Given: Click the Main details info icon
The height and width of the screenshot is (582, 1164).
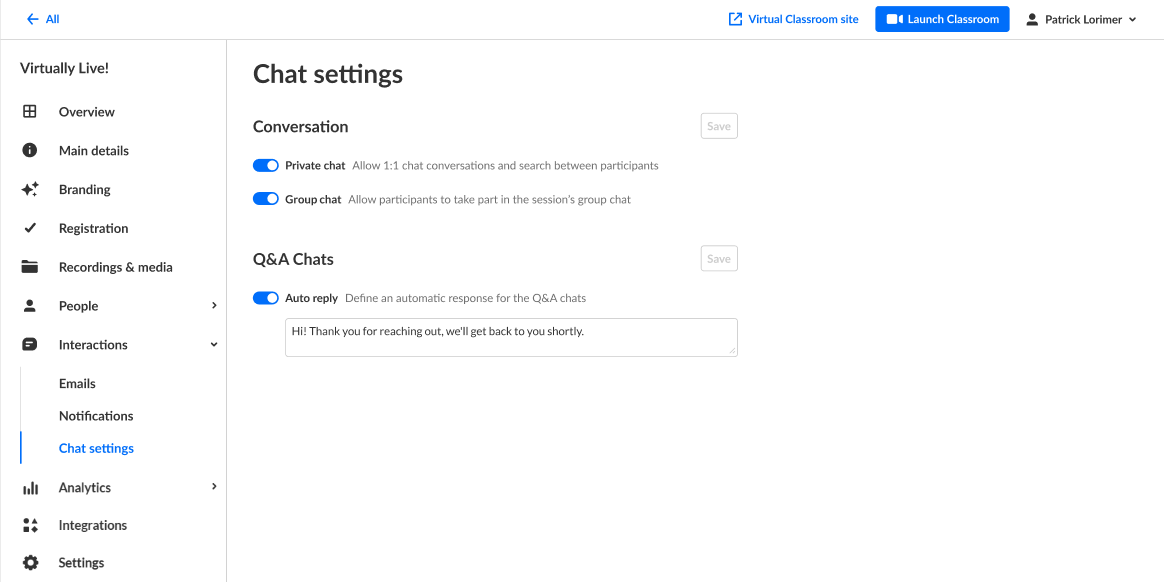Looking at the screenshot, I should click(x=30, y=151).
